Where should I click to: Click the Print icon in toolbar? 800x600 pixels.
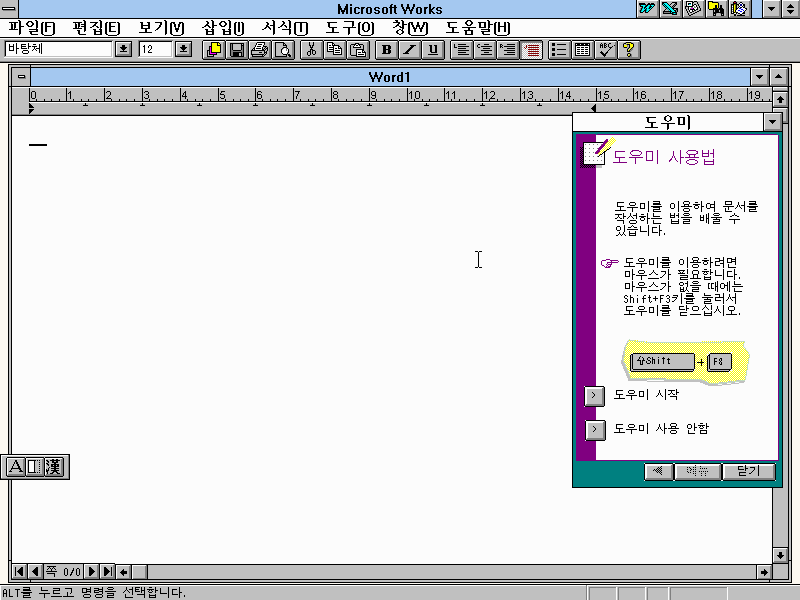pyautogui.click(x=260, y=49)
